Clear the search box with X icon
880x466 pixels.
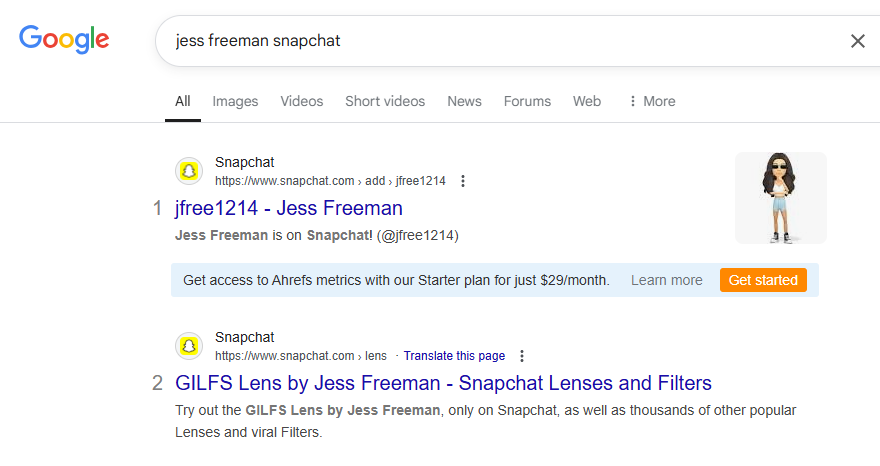857,41
